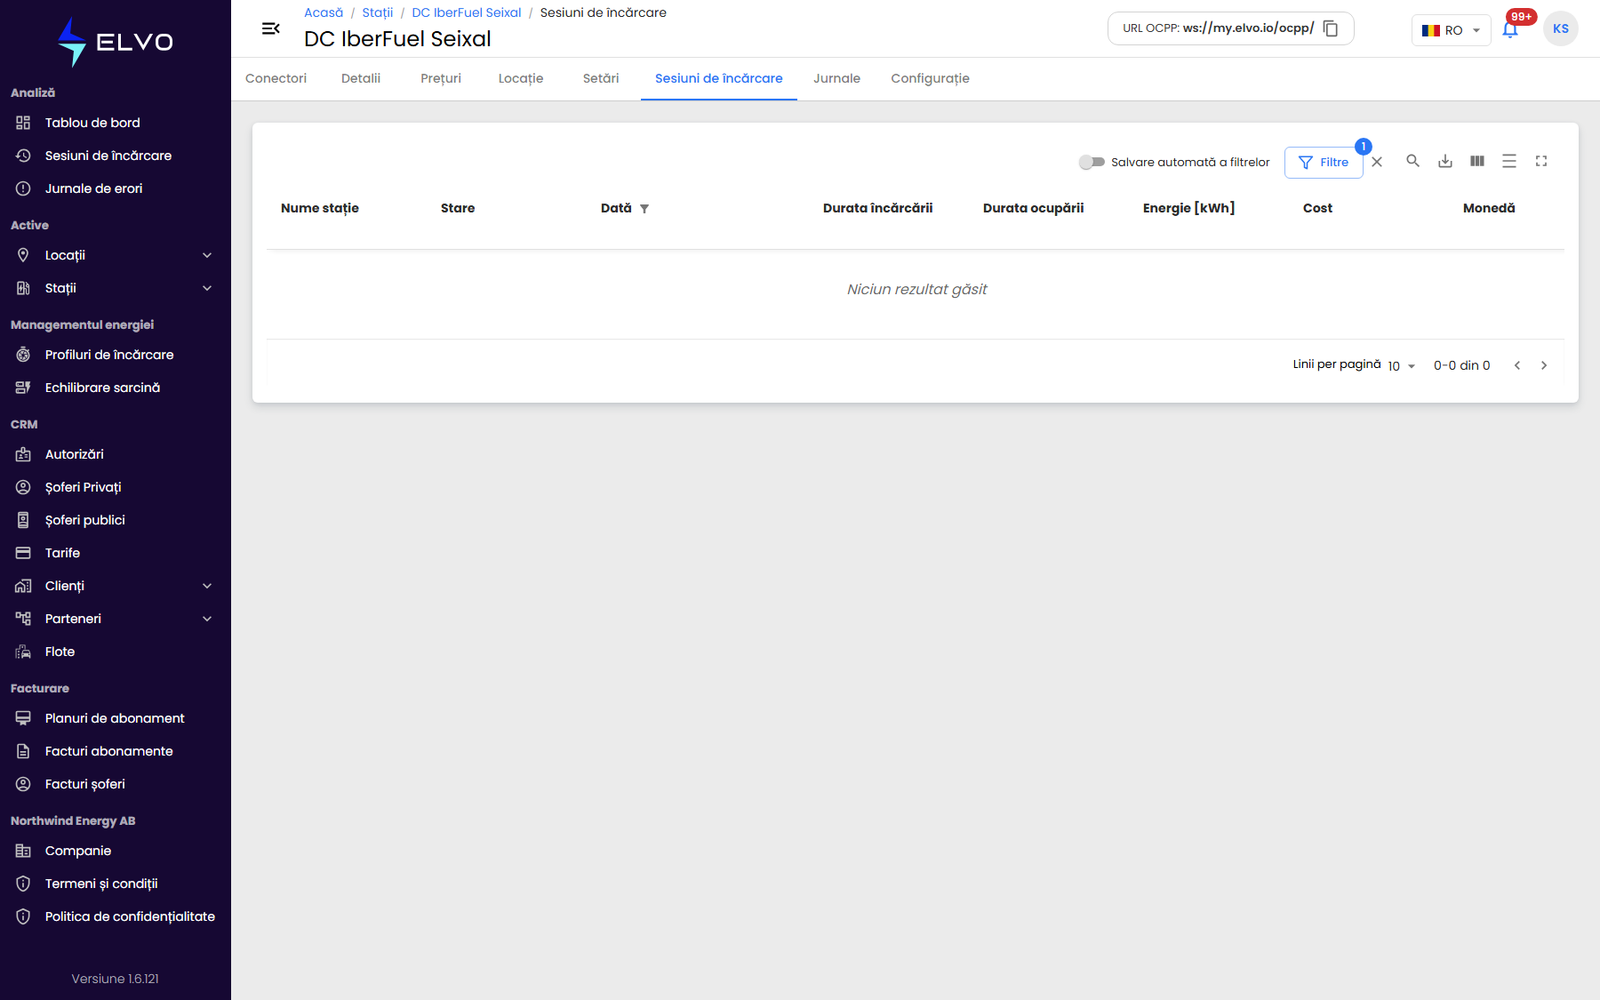1600x1000 pixels.
Task: Expand the Locații sidebar group
Action: pos(115,256)
